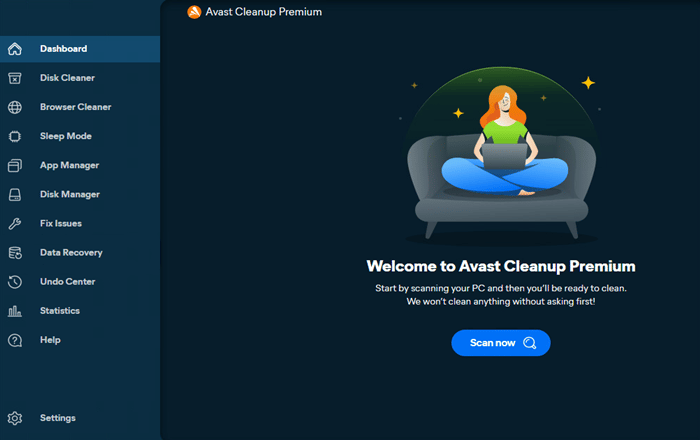Click the Avast logo in title
The height and width of the screenshot is (440, 700).
point(194,12)
